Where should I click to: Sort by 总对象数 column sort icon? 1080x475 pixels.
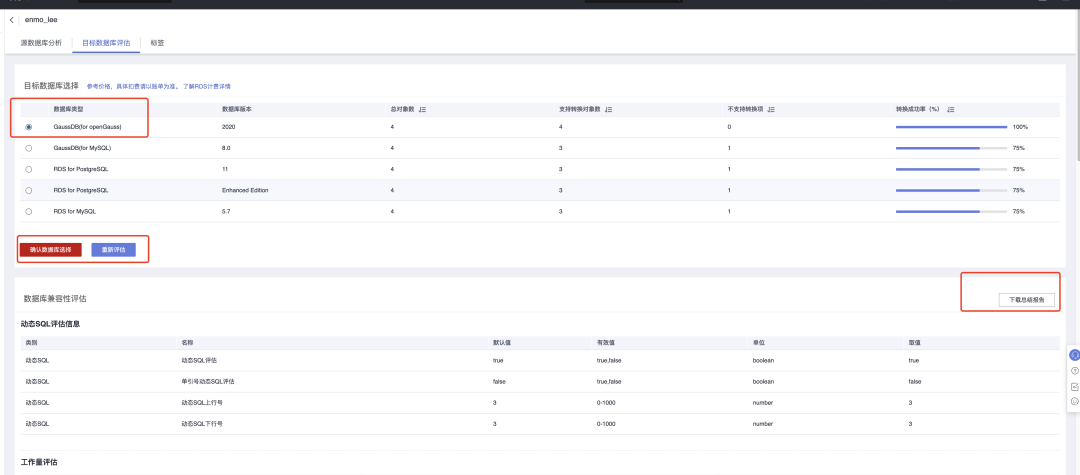pyautogui.click(x=423, y=109)
